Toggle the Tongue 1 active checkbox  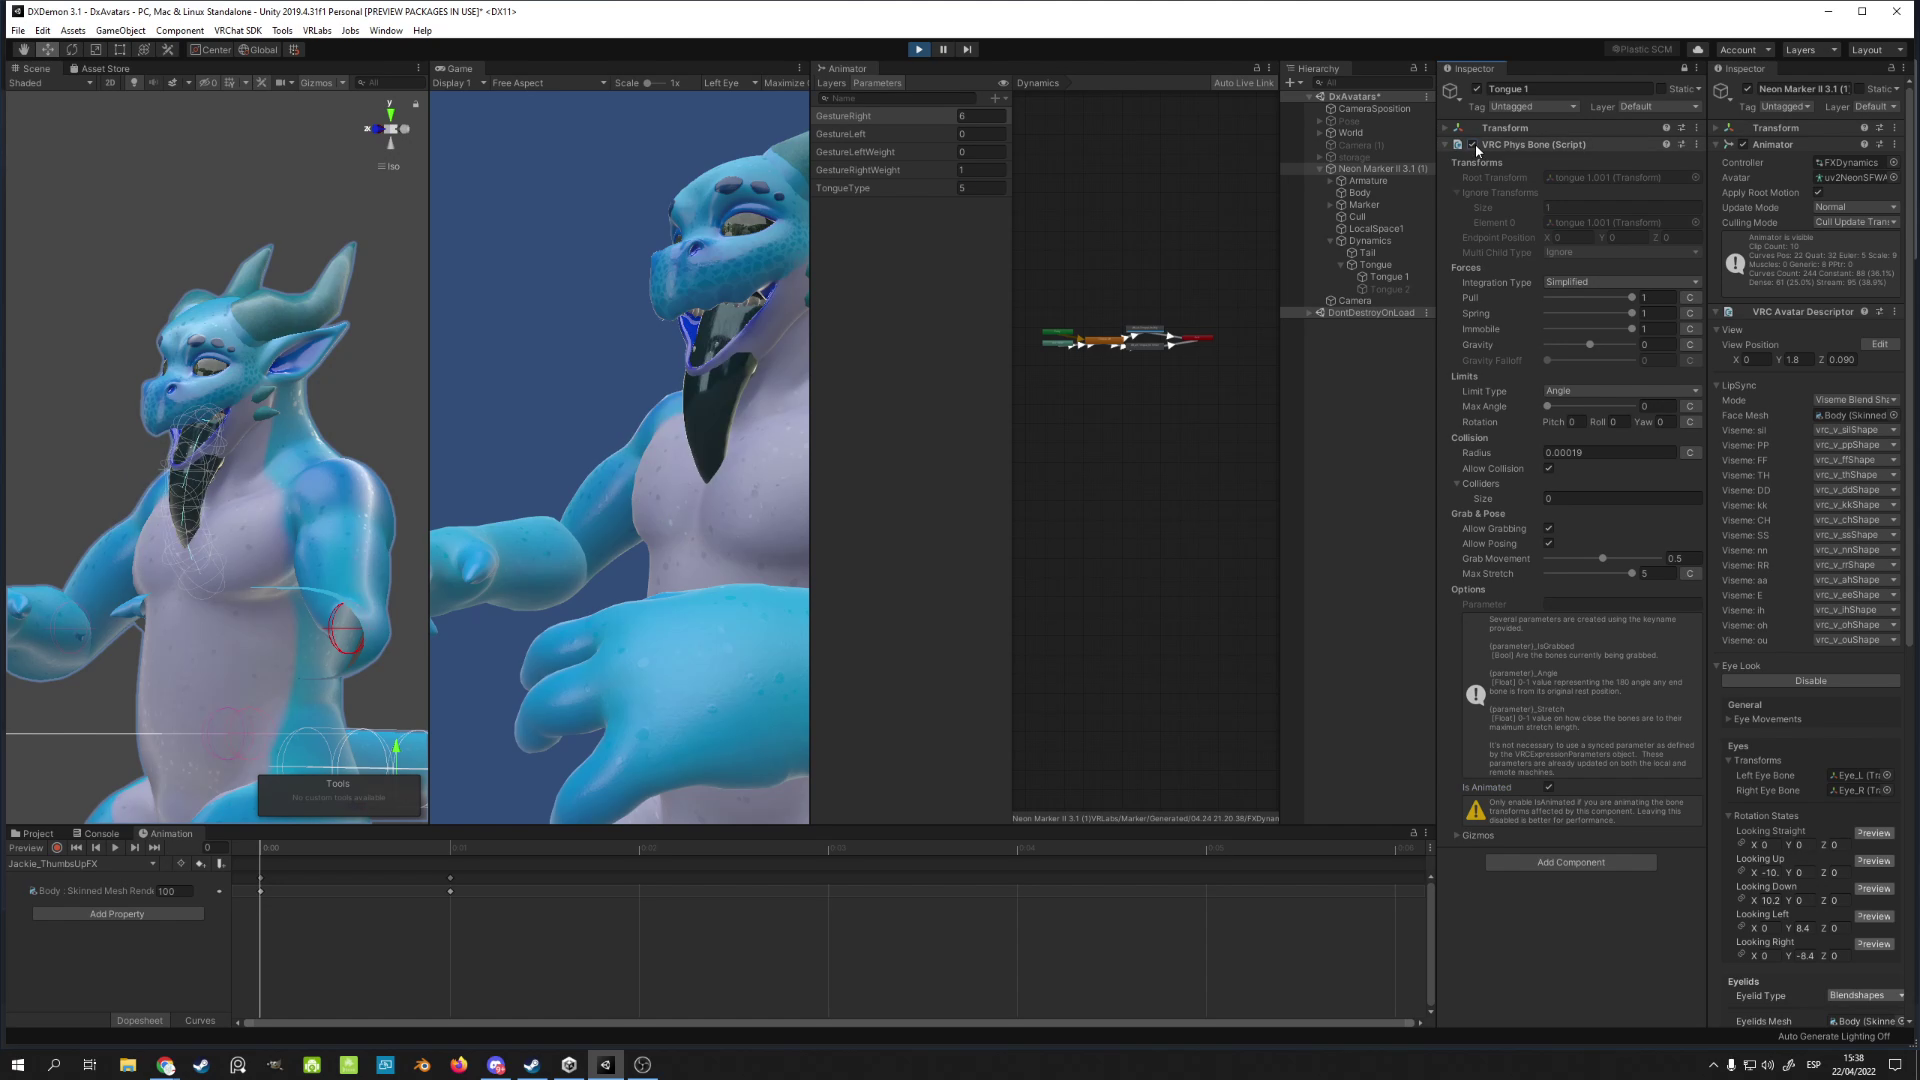1477,89
